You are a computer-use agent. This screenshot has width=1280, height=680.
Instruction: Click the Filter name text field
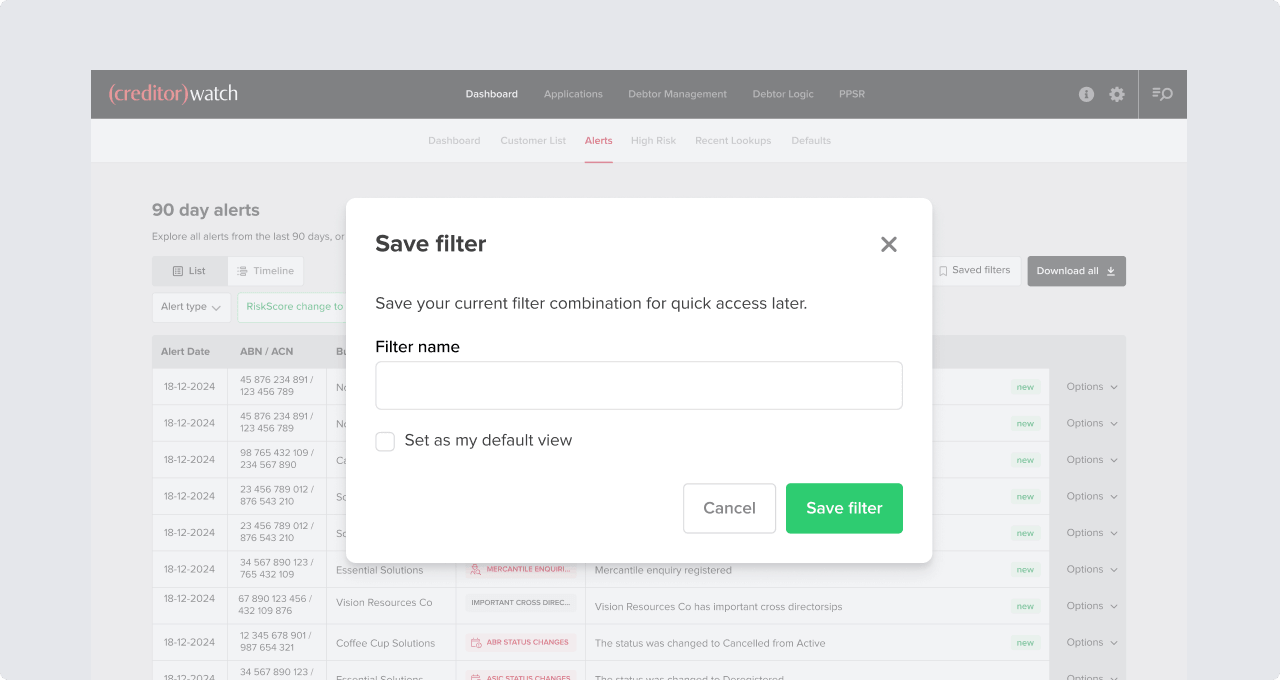[x=638, y=385]
